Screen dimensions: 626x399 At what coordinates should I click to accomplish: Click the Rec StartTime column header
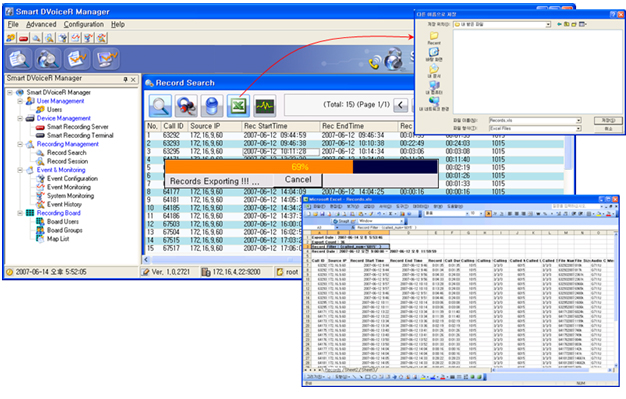281,126
